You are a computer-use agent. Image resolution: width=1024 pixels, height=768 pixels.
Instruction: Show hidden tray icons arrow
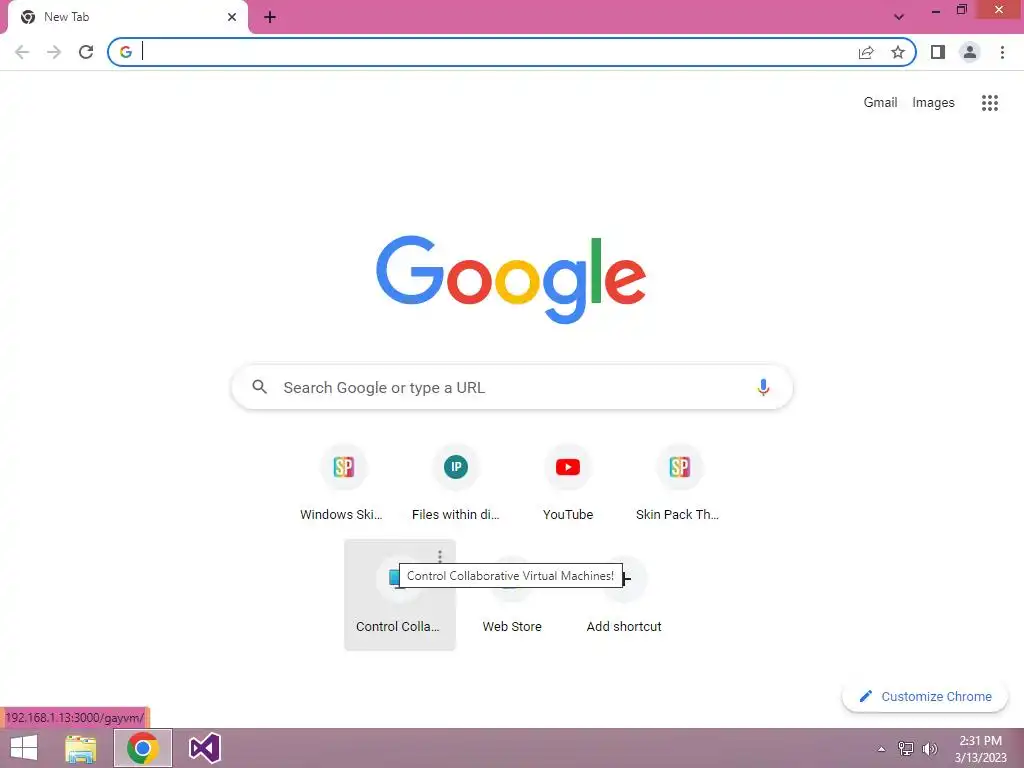pos(881,749)
